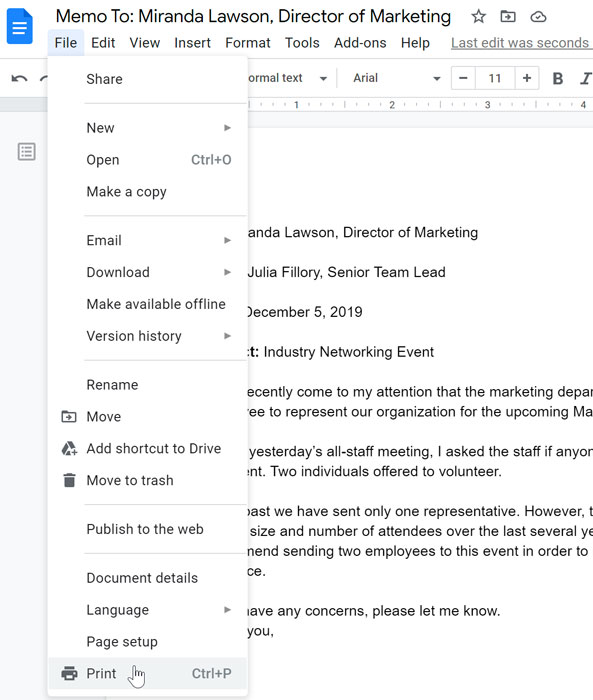Click the document title text
593x700 pixels.
[253, 17]
